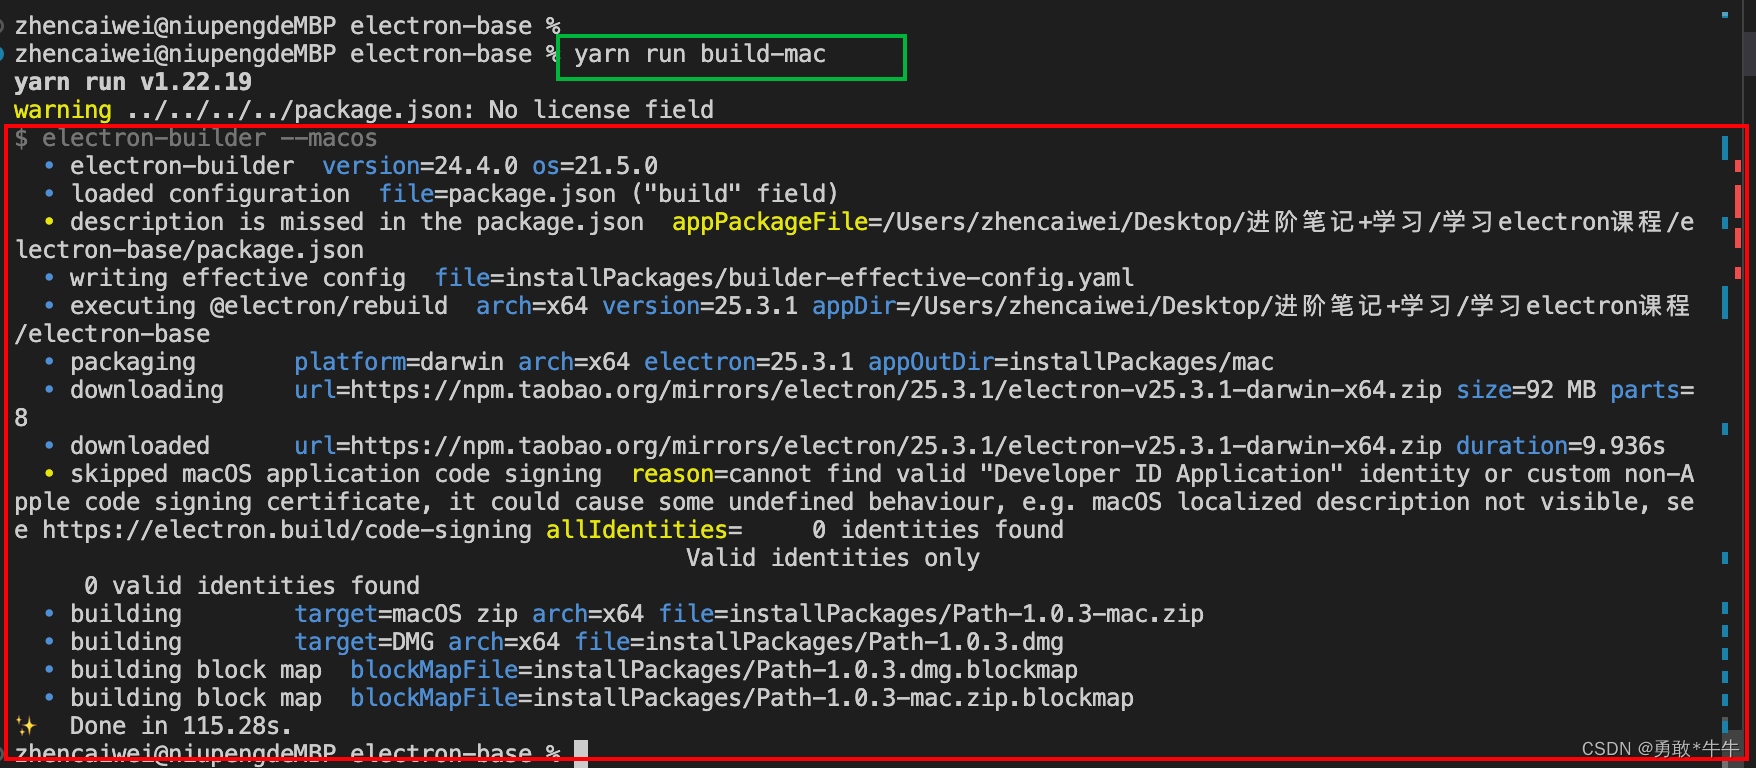Click 'file=installPackages/builder-effective-config.yaml' path
This screenshot has width=1756, height=768.
[x=784, y=278]
